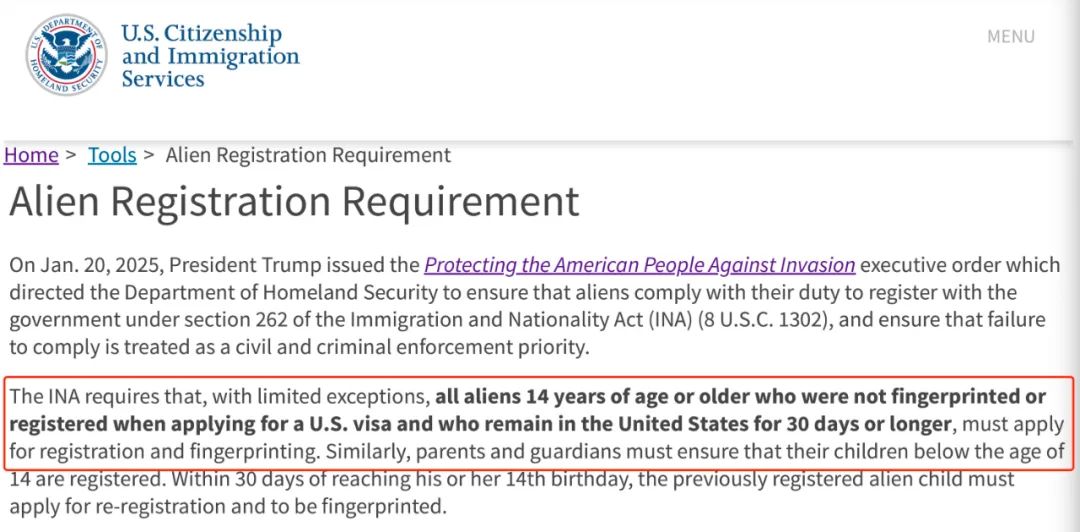The height and width of the screenshot is (532, 1080).
Task: Click 'section 262 of the Immigration' text
Action: 268,320
